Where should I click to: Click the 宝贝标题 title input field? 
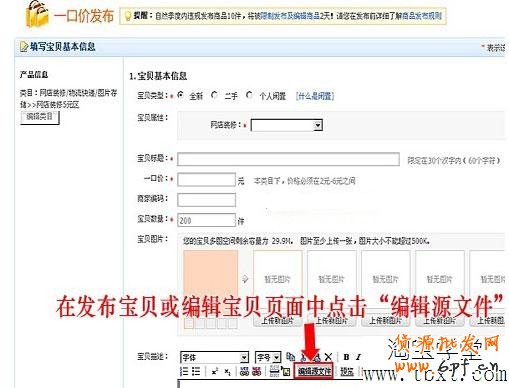click(x=288, y=159)
